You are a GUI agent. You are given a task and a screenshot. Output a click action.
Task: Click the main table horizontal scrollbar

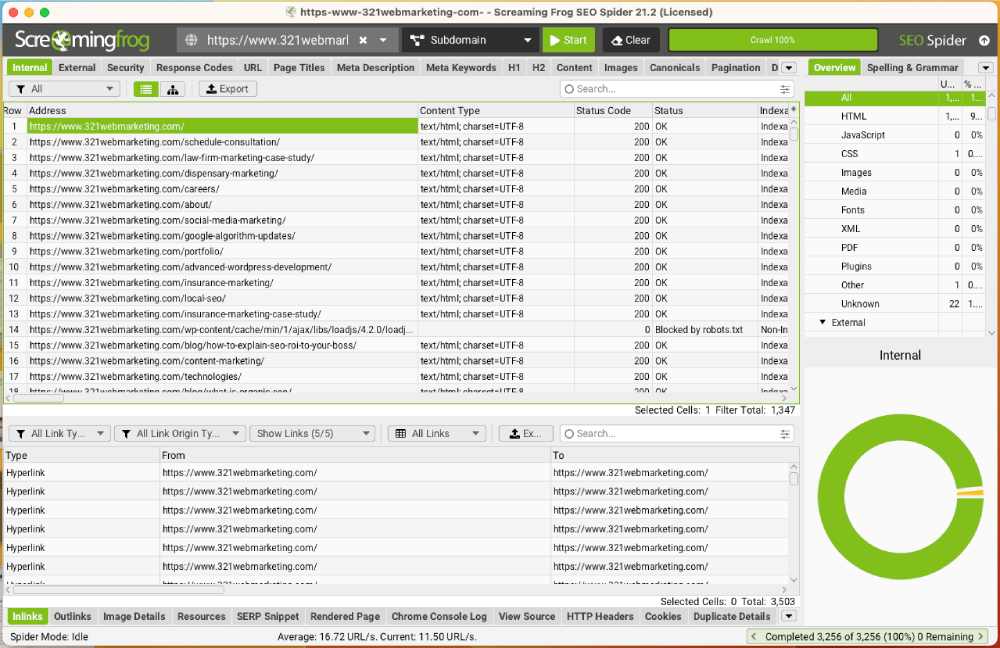tap(38, 399)
